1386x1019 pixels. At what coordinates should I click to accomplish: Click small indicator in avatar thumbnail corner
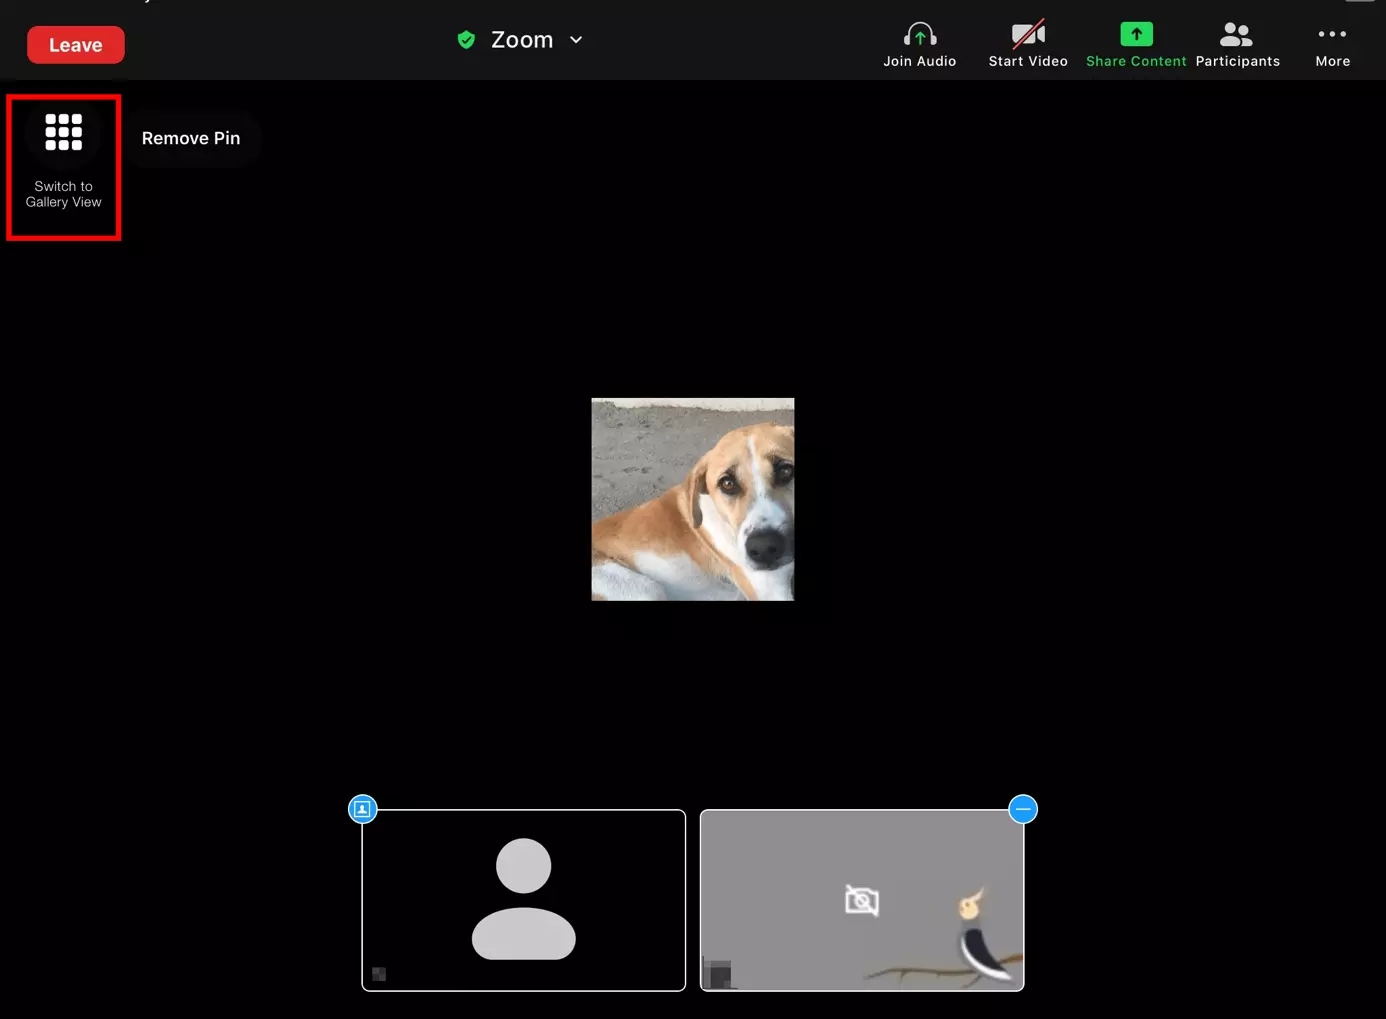pyautogui.click(x=379, y=974)
